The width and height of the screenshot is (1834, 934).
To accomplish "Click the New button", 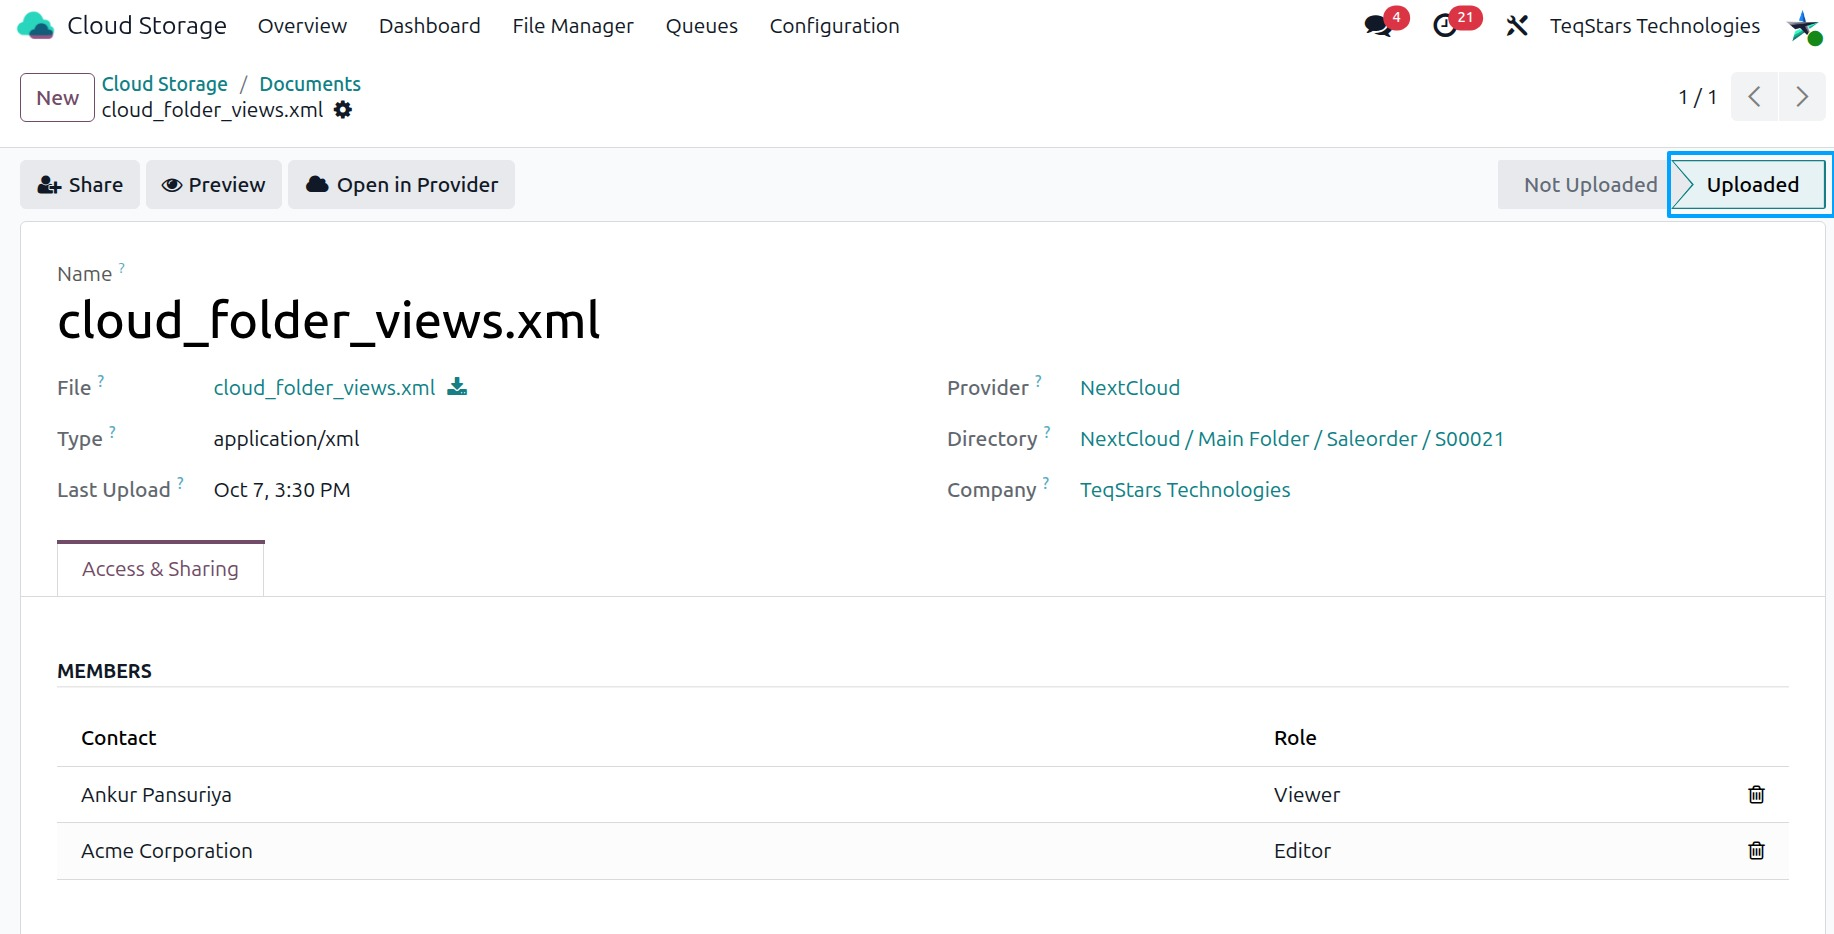I will [x=58, y=97].
